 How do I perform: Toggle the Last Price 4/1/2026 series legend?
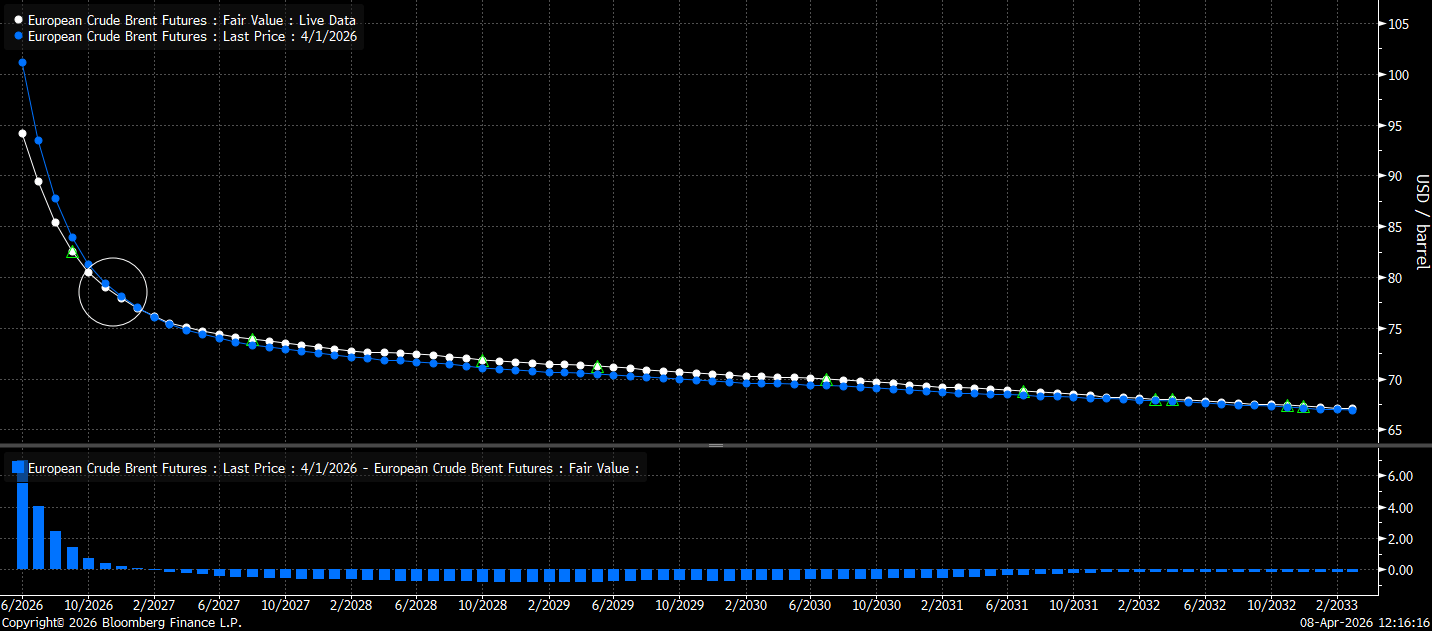coord(192,36)
